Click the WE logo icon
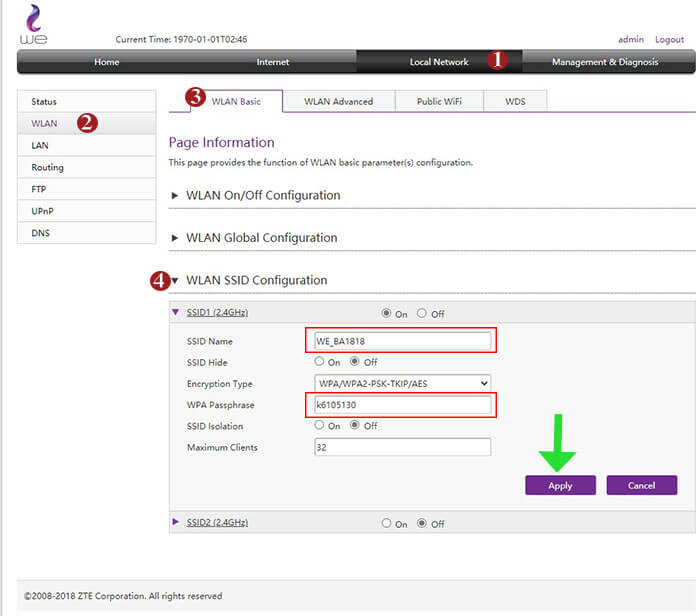 (33, 24)
